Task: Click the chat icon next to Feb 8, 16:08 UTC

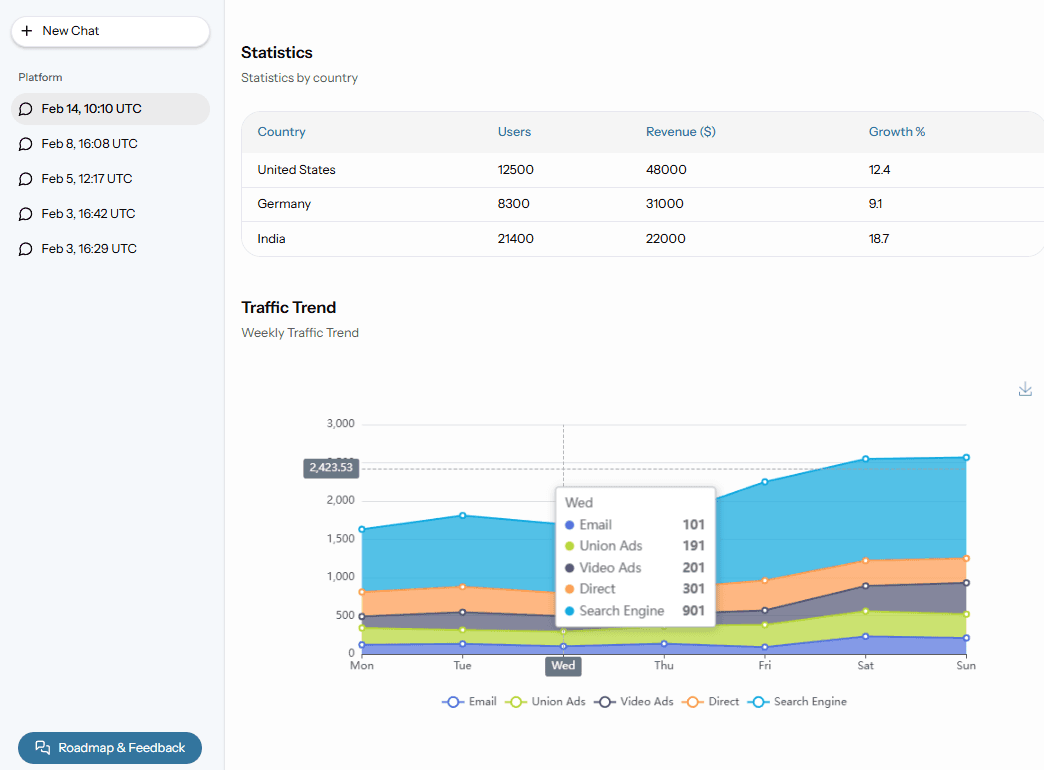Action: pos(26,143)
